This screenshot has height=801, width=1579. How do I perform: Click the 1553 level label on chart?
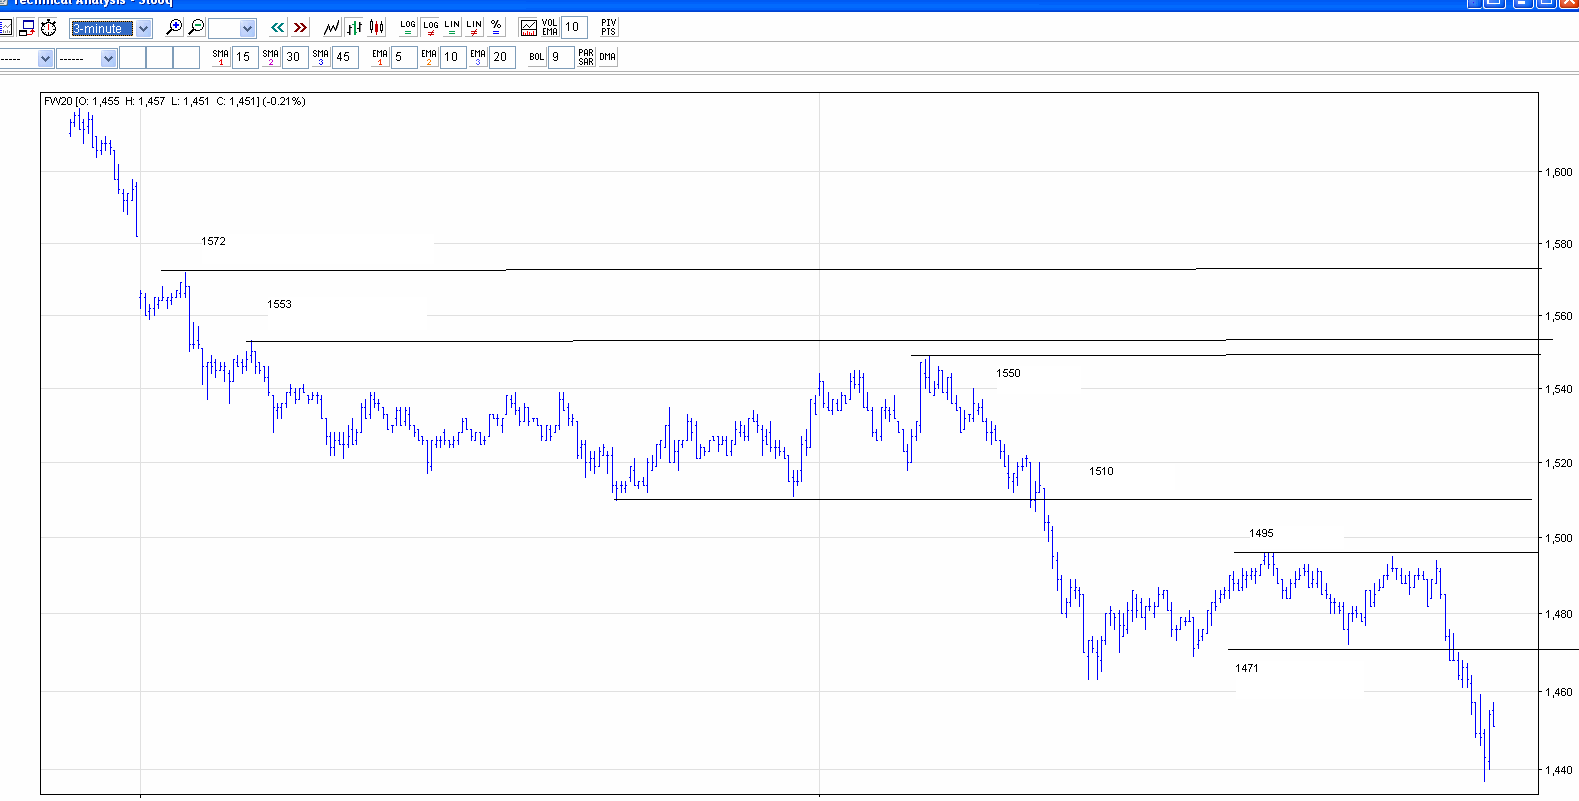tap(279, 304)
